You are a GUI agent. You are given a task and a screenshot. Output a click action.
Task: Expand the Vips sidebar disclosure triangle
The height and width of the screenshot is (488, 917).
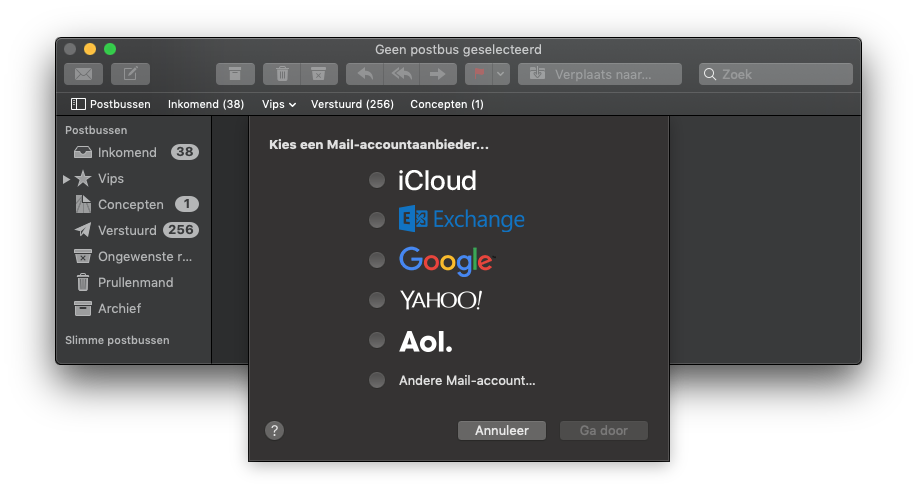pyautogui.click(x=66, y=179)
